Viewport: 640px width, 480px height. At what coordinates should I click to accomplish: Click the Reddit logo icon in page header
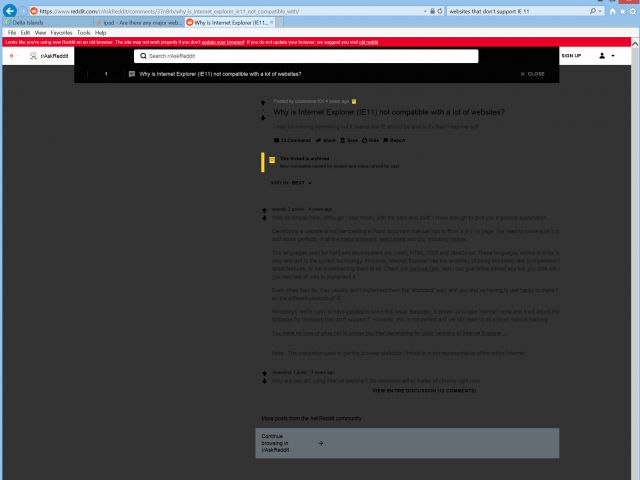tap(11, 56)
